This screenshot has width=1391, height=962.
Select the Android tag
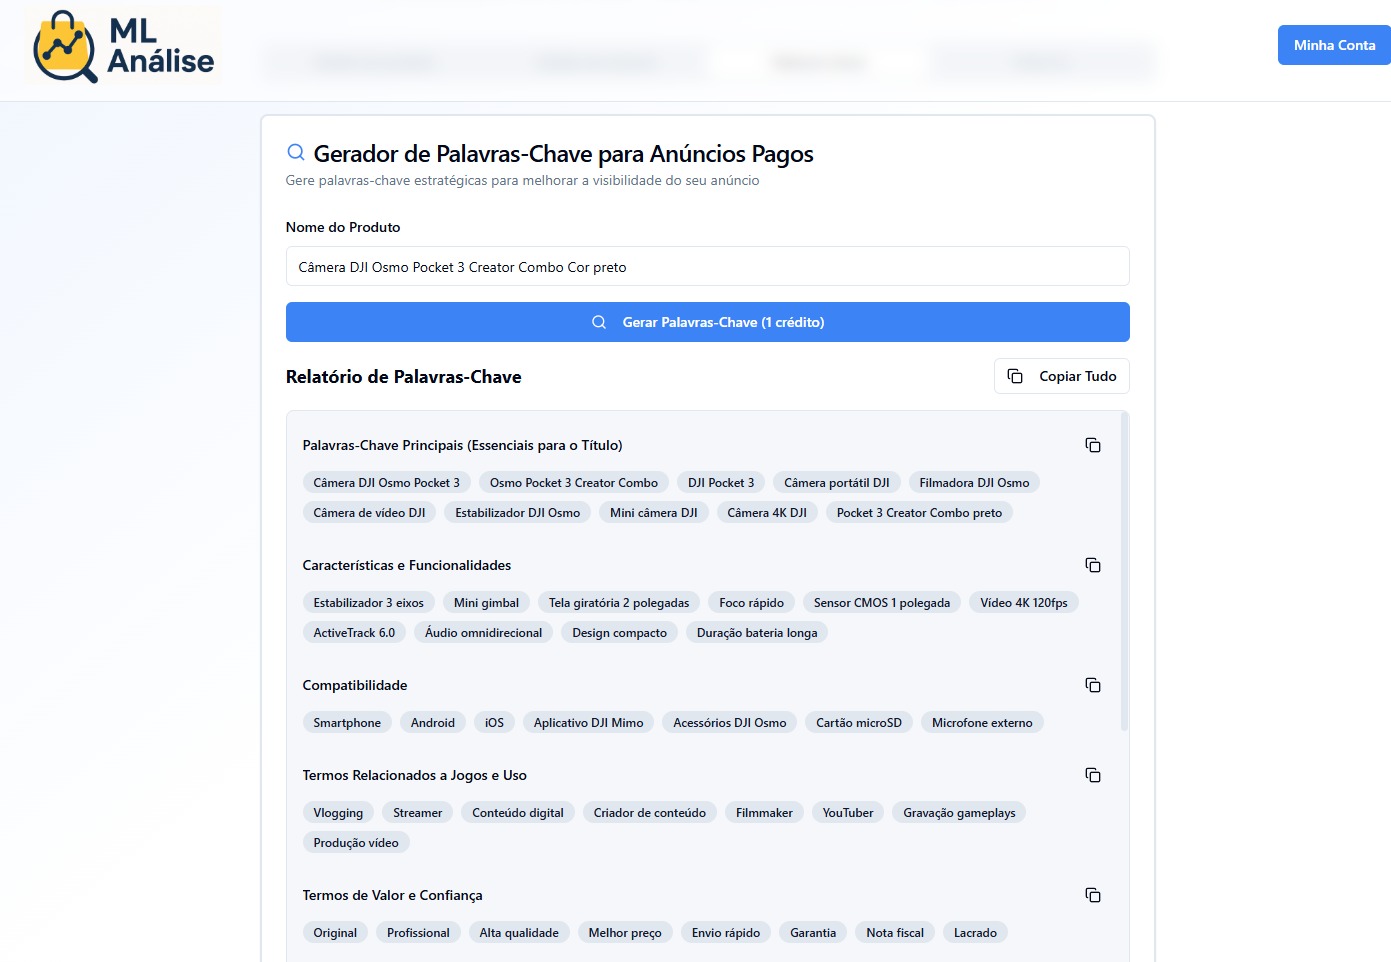(x=432, y=723)
